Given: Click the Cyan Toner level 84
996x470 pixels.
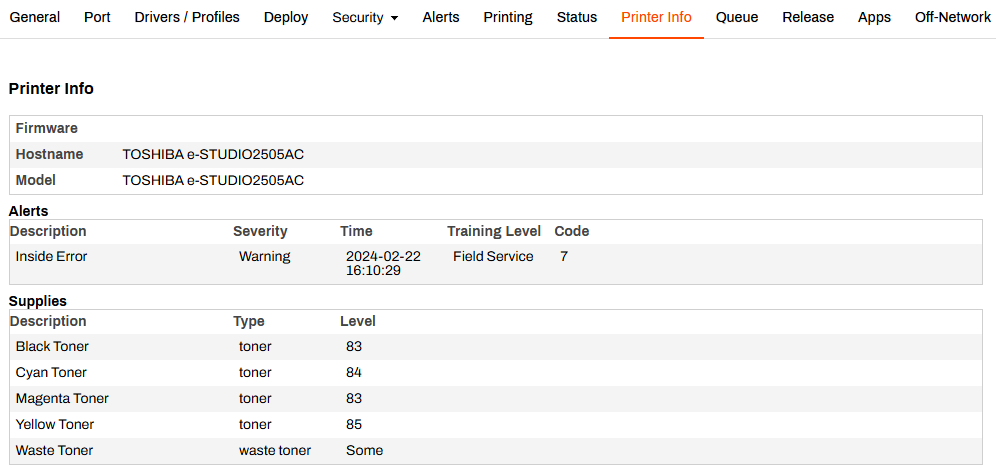Looking at the screenshot, I should coord(354,373).
